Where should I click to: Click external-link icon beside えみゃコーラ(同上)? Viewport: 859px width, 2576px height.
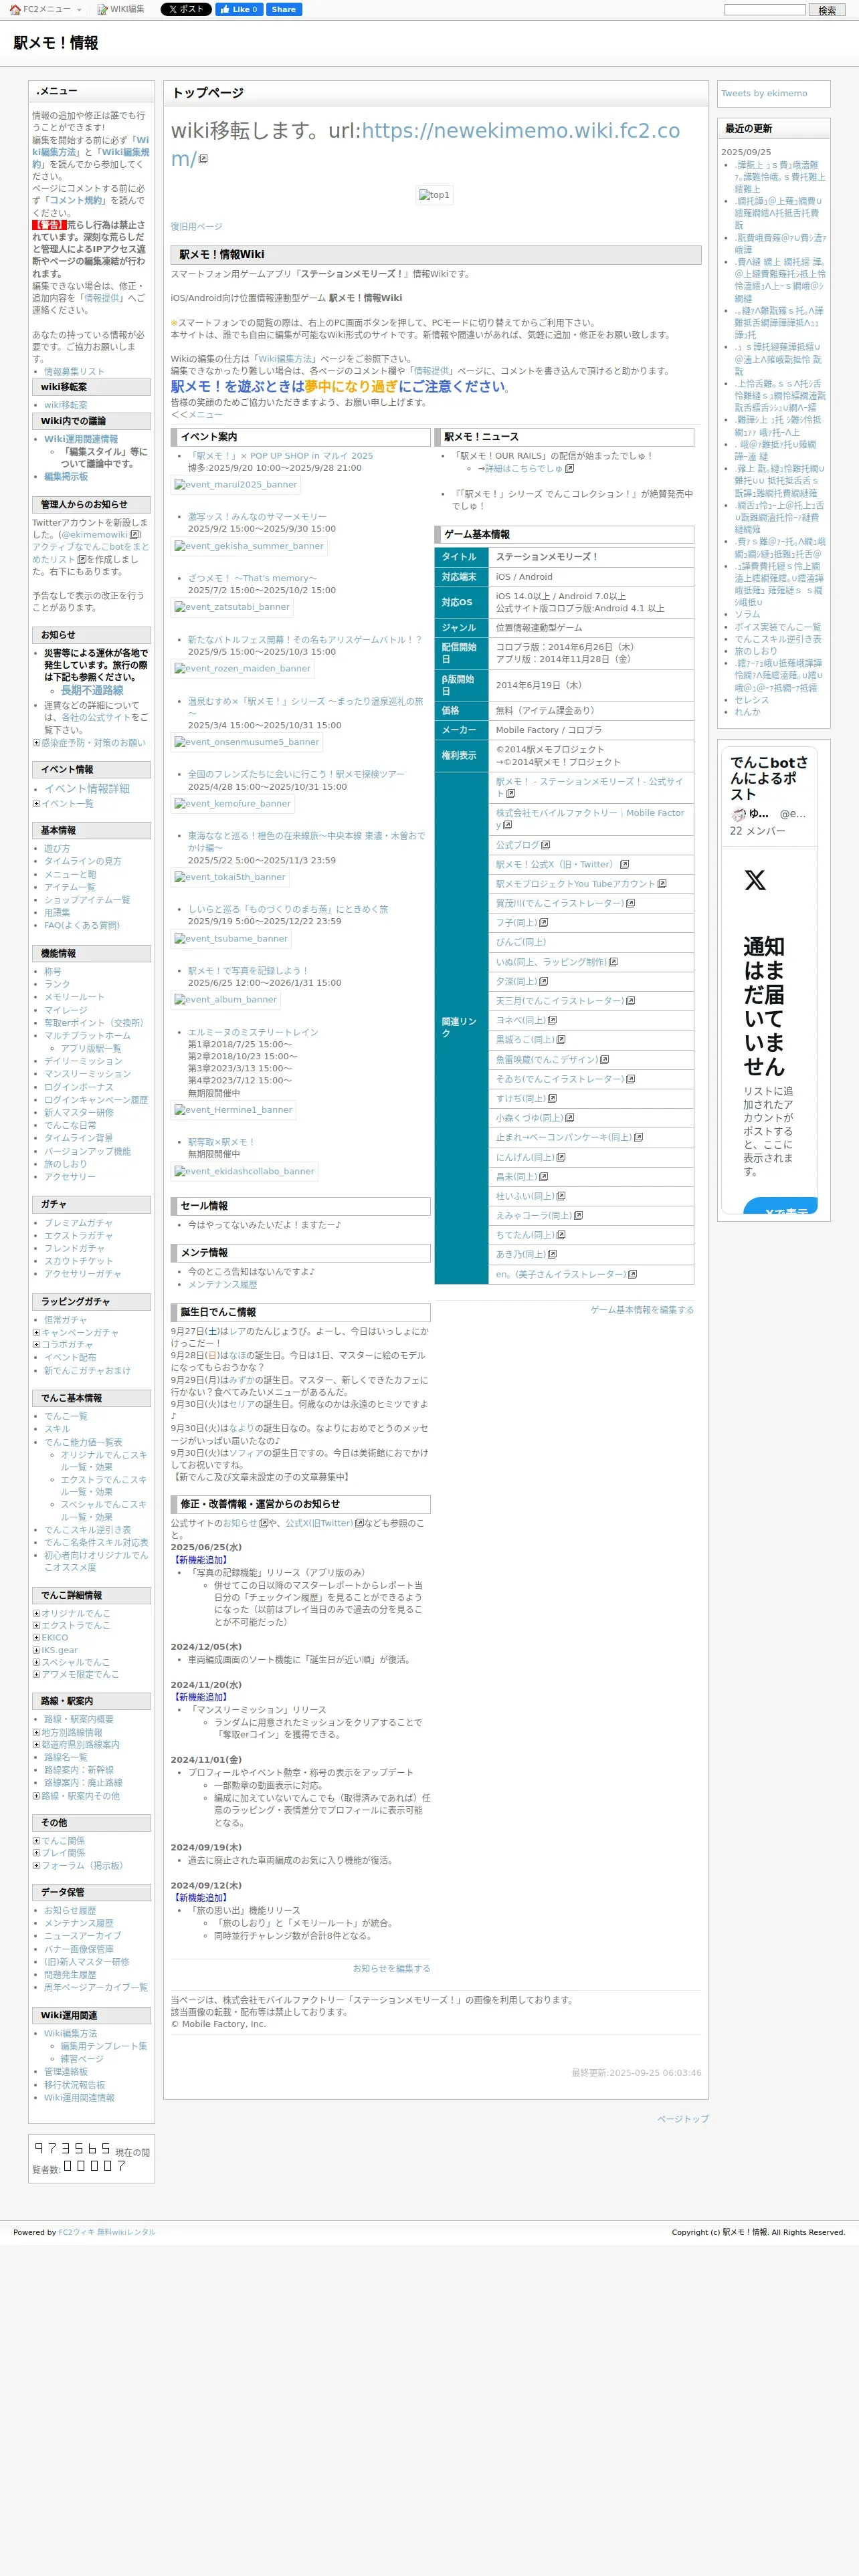click(579, 1216)
